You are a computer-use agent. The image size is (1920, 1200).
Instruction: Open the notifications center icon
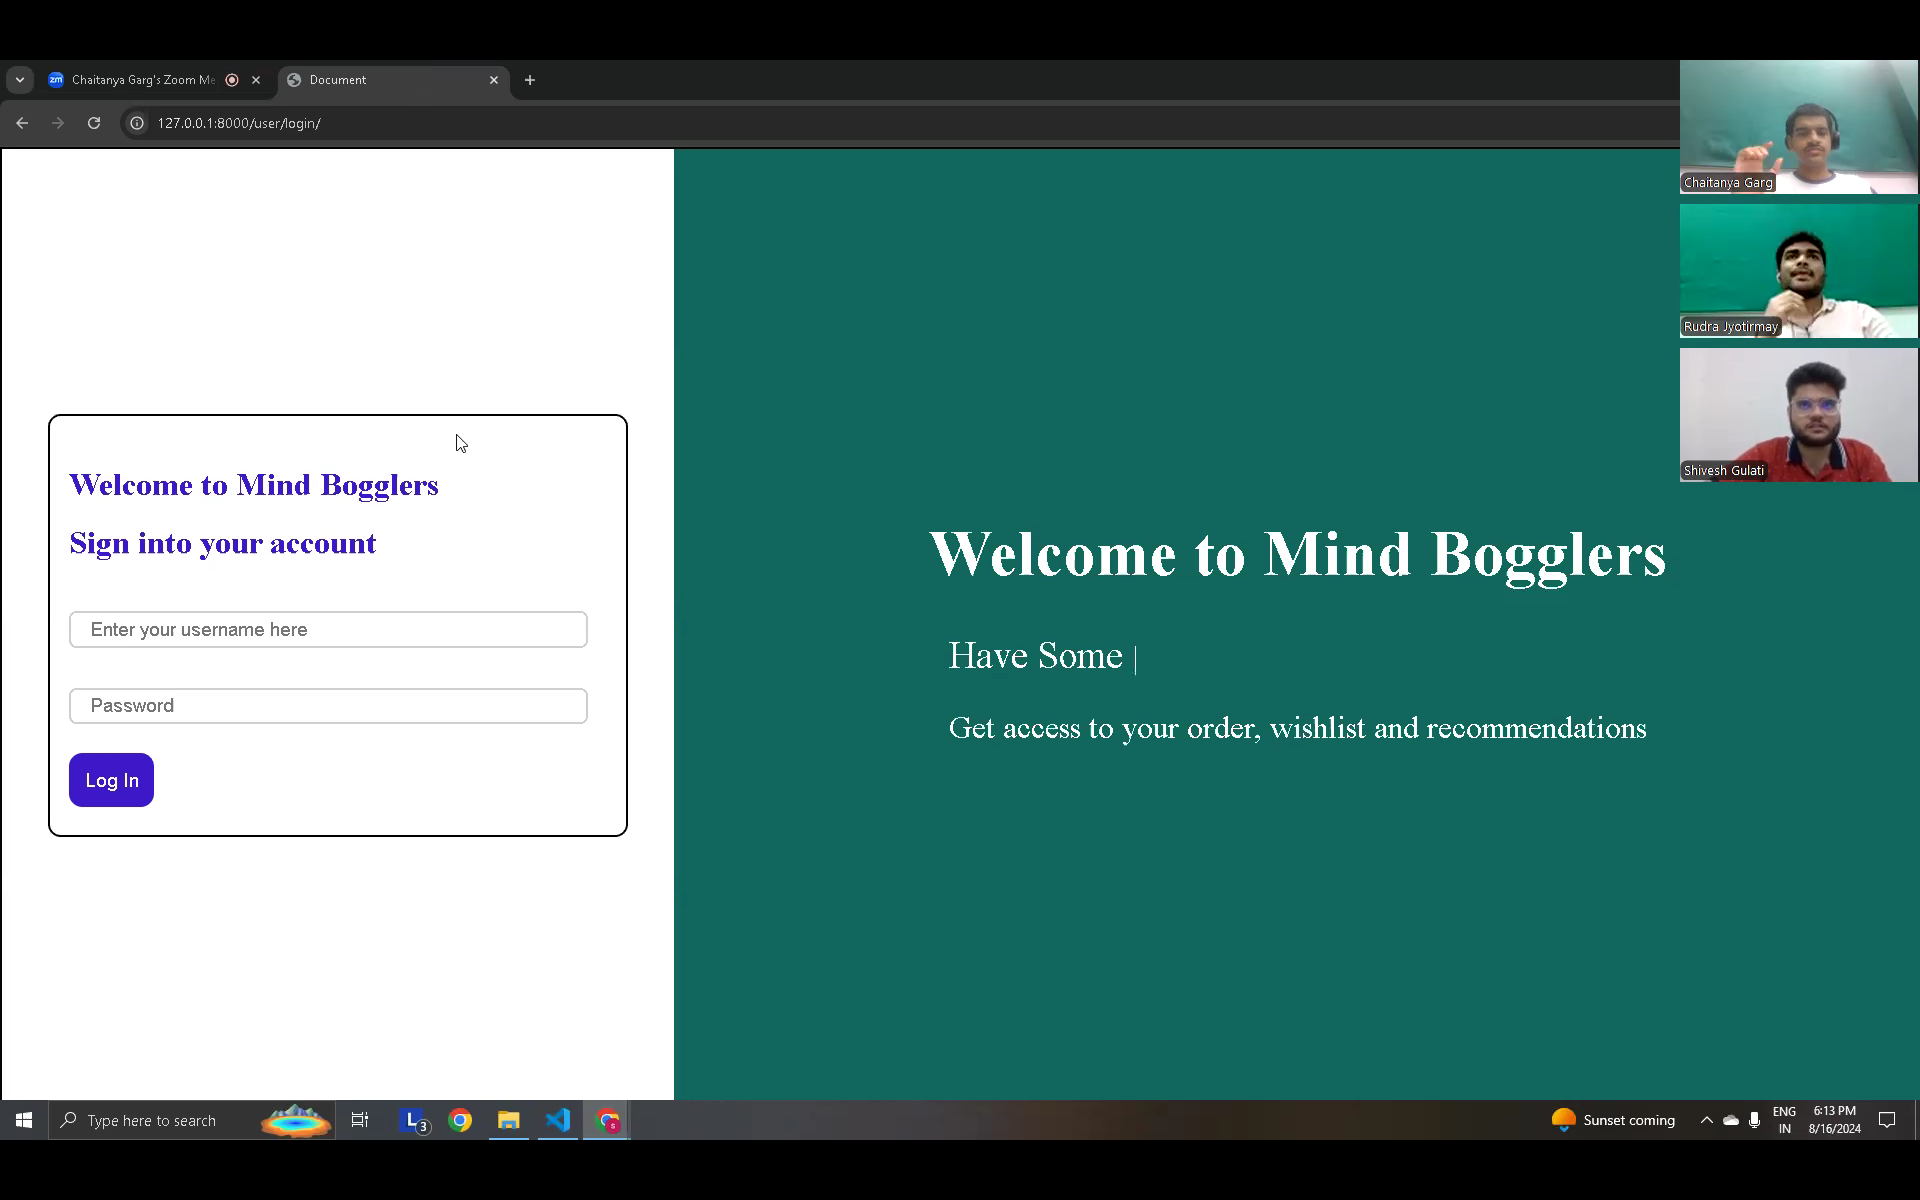coord(1887,1121)
